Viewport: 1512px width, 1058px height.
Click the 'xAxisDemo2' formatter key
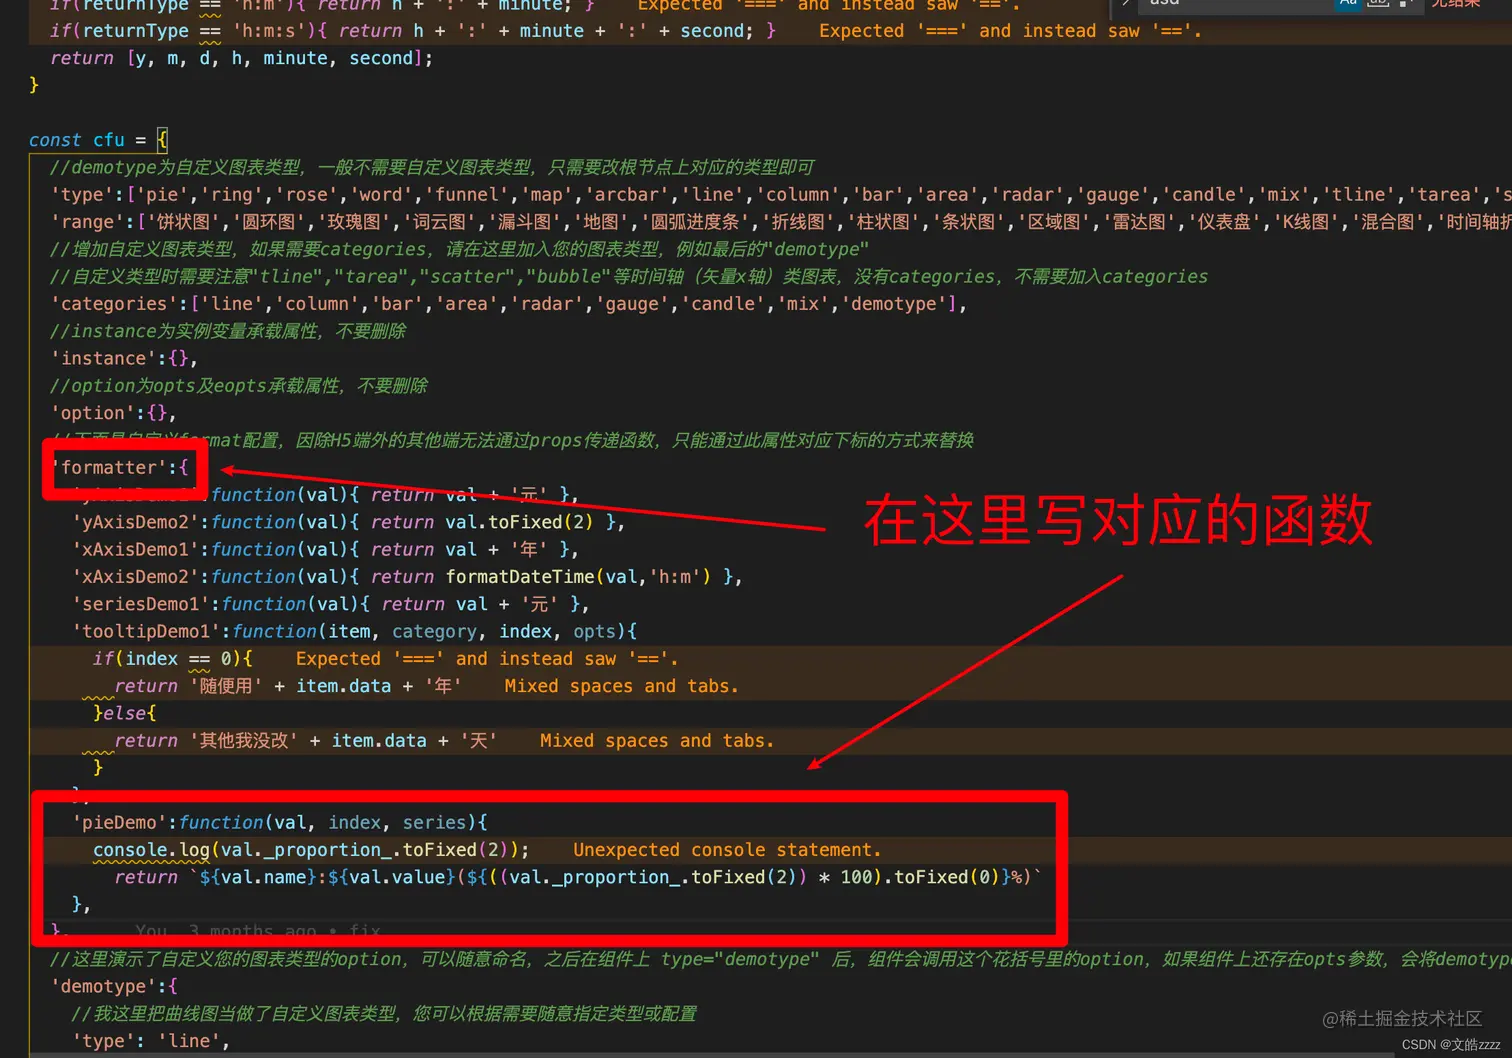pyautogui.click(x=135, y=576)
